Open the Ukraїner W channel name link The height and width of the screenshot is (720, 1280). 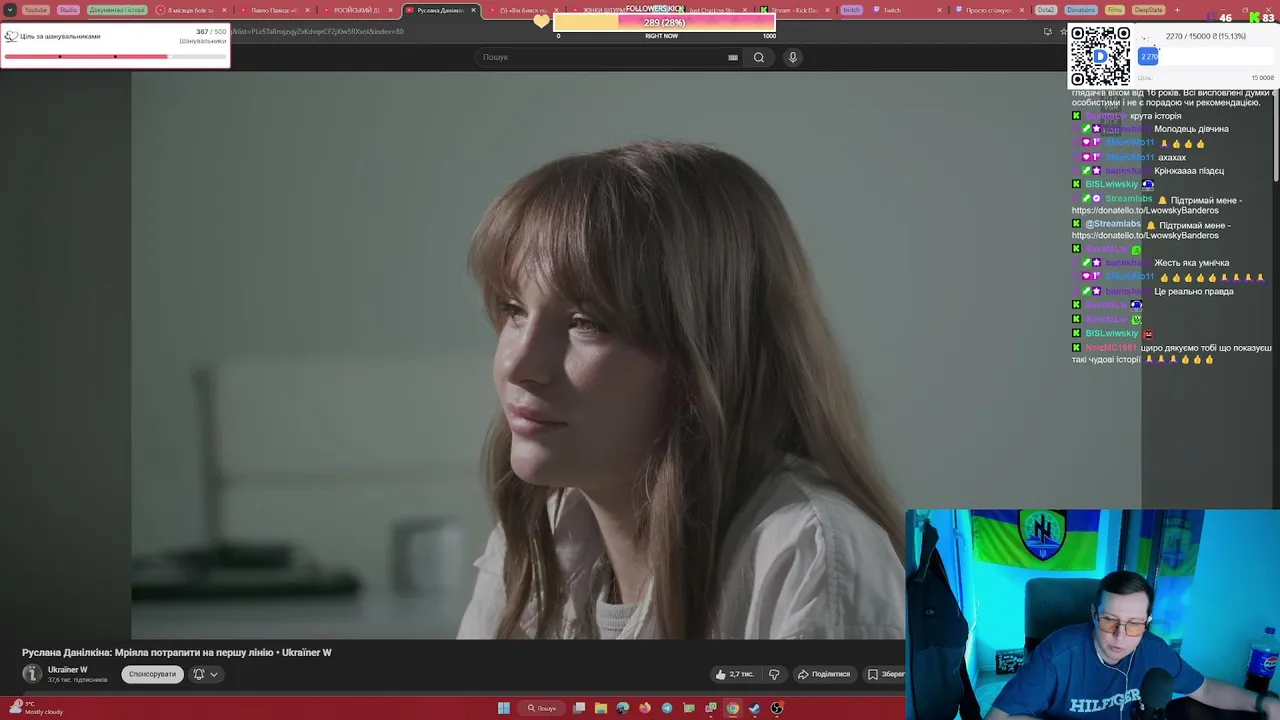67,670
